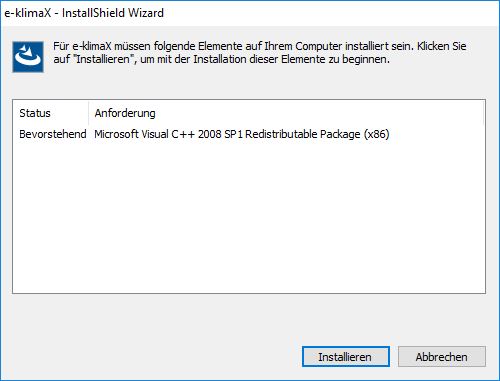Click "Klicken Sie" in the instruction text
500x381 pixels.
pos(442,46)
